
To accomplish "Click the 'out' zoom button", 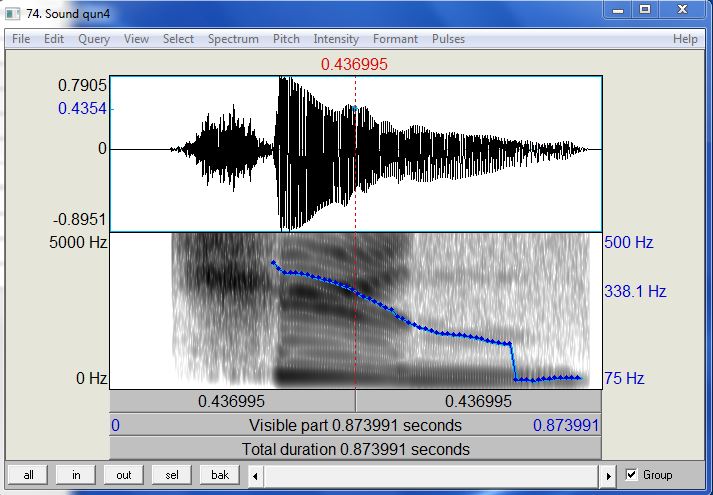I will [x=124, y=475].
